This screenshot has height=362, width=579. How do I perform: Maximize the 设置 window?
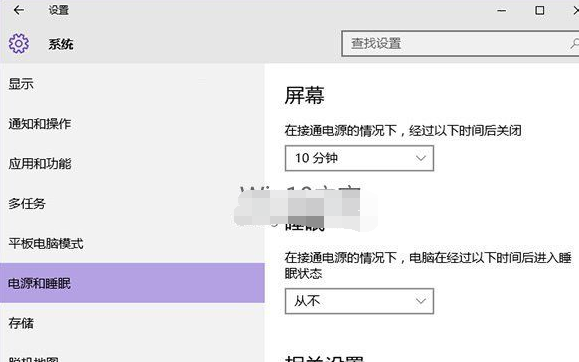pos(539,10)
